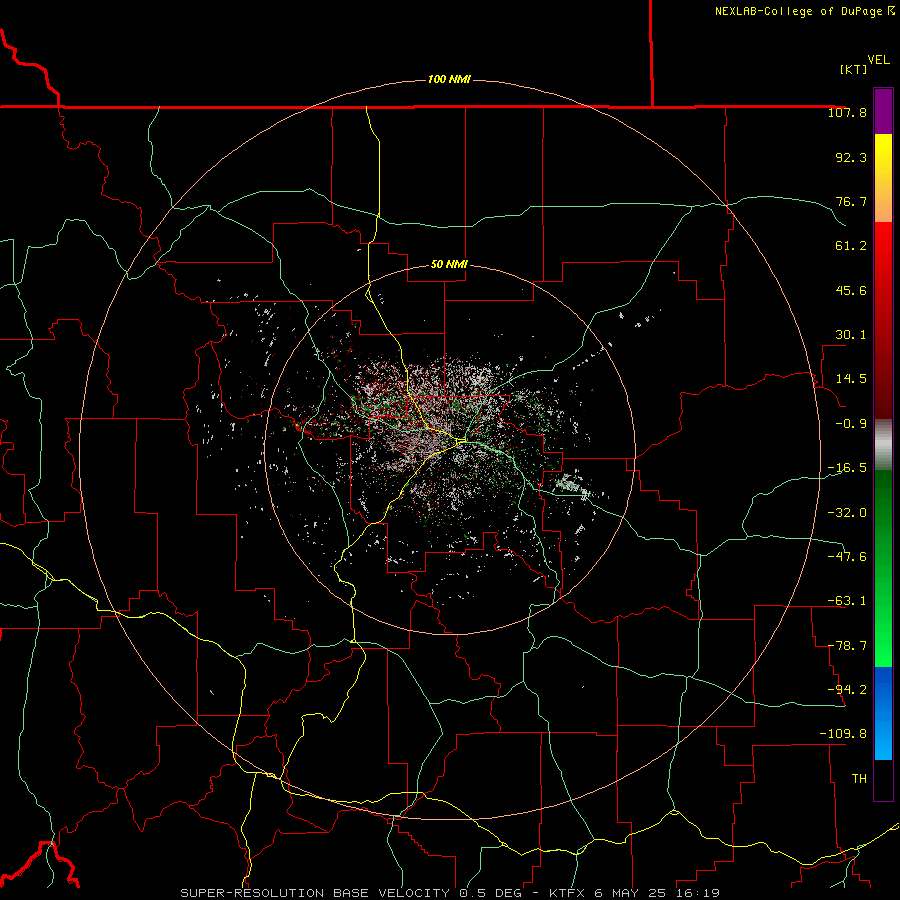Click the VEL legend title
The width and height of the screenshot is (900, 900).
(x=878, y=60)
